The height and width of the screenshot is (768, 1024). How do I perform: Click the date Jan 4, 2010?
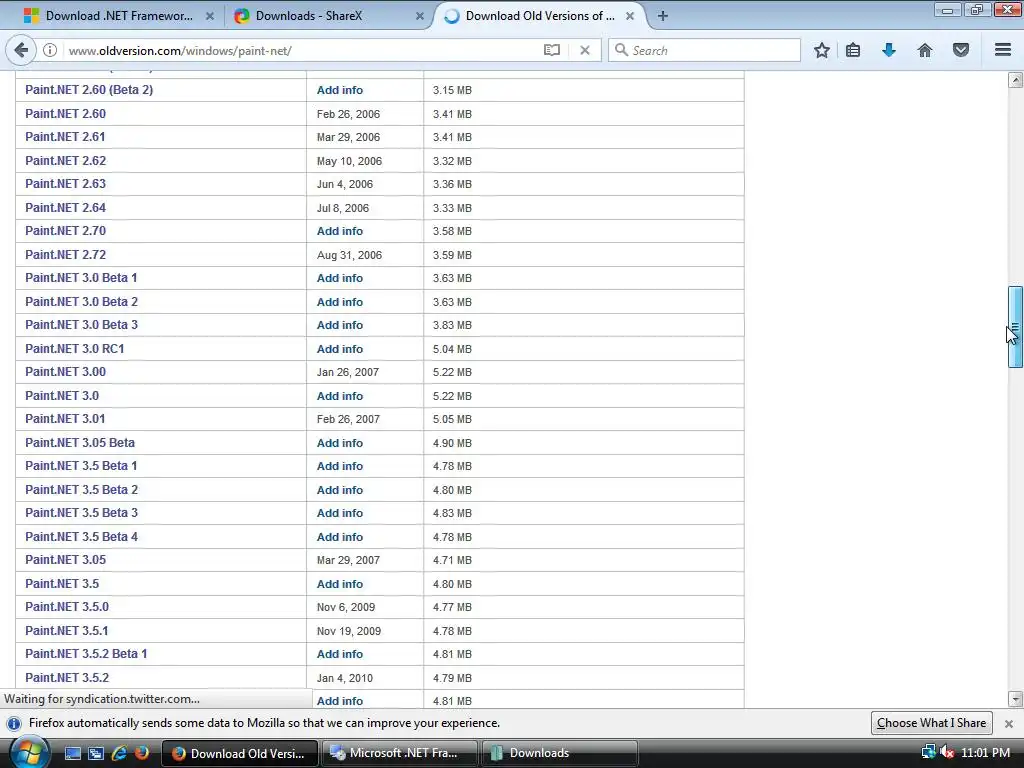click(x=344, y=678)
